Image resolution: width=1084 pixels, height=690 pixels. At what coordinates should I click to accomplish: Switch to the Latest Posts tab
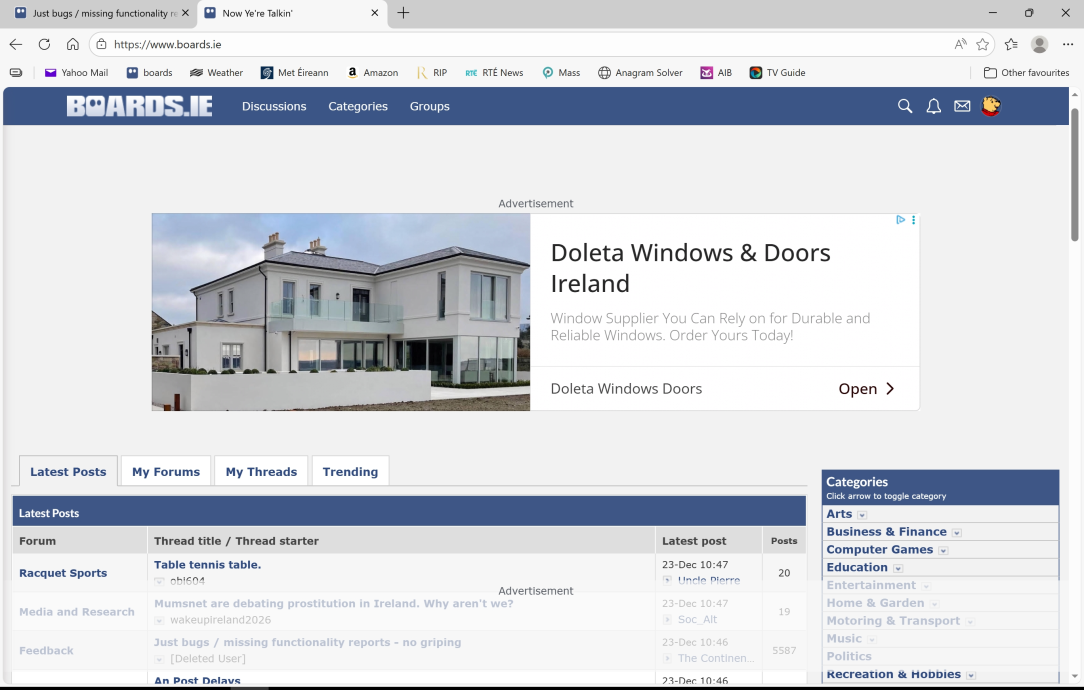coord(68,472)
